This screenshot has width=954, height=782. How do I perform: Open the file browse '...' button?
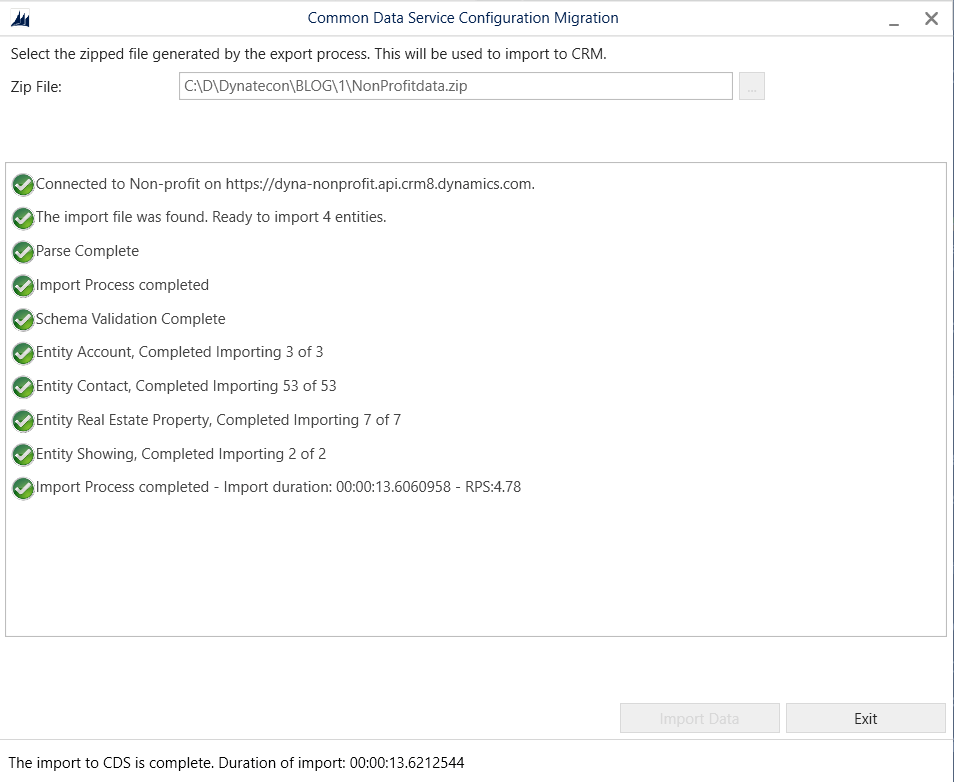[751, 86]
